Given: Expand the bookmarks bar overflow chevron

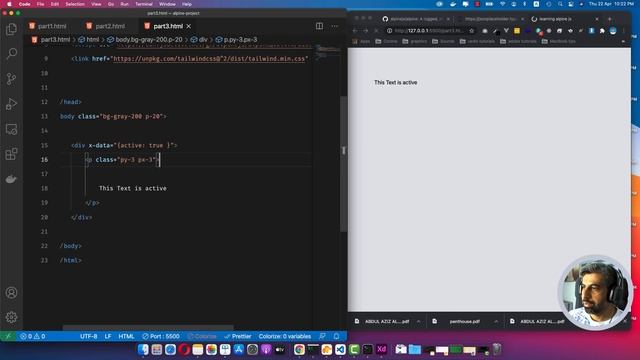Looking at the screenshot, I should click(623, 41).
